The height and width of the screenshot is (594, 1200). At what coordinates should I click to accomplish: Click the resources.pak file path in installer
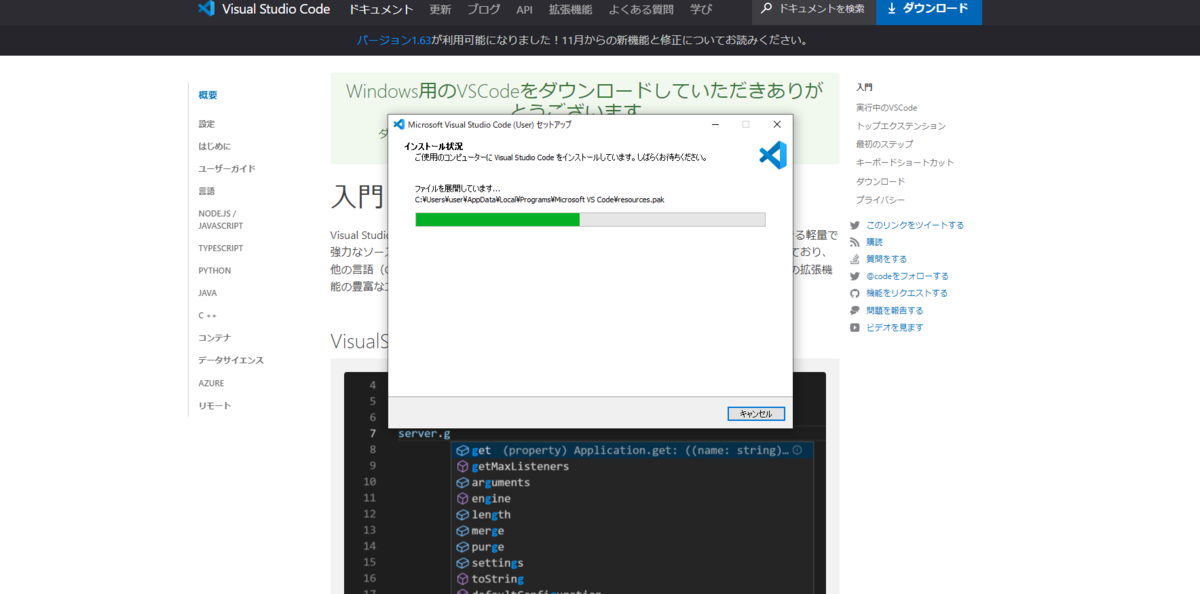point(540,199)
